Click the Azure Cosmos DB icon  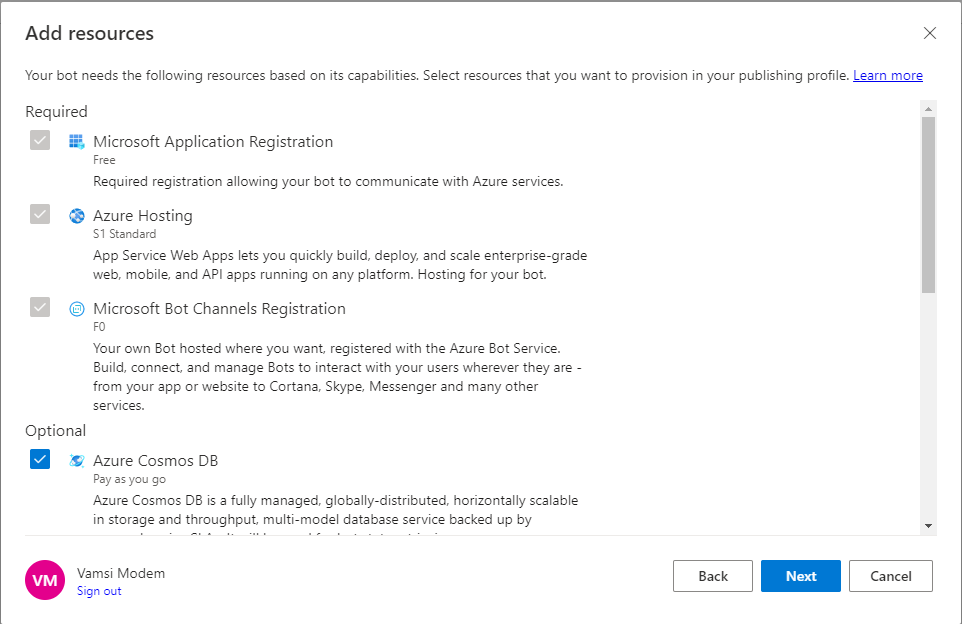[77, 461]
